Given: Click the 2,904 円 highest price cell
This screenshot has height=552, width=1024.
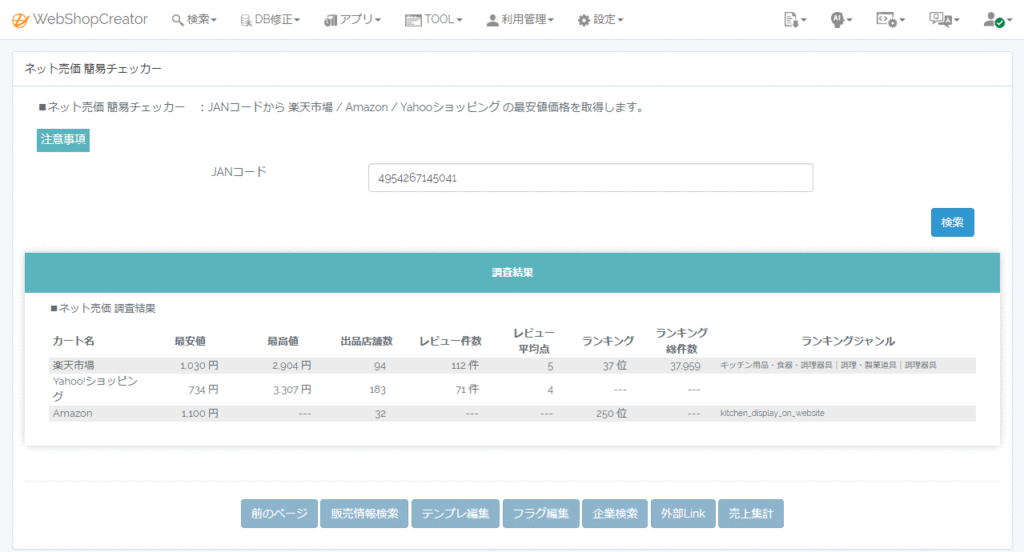Looking at the screenshot, I should [291, 366].
